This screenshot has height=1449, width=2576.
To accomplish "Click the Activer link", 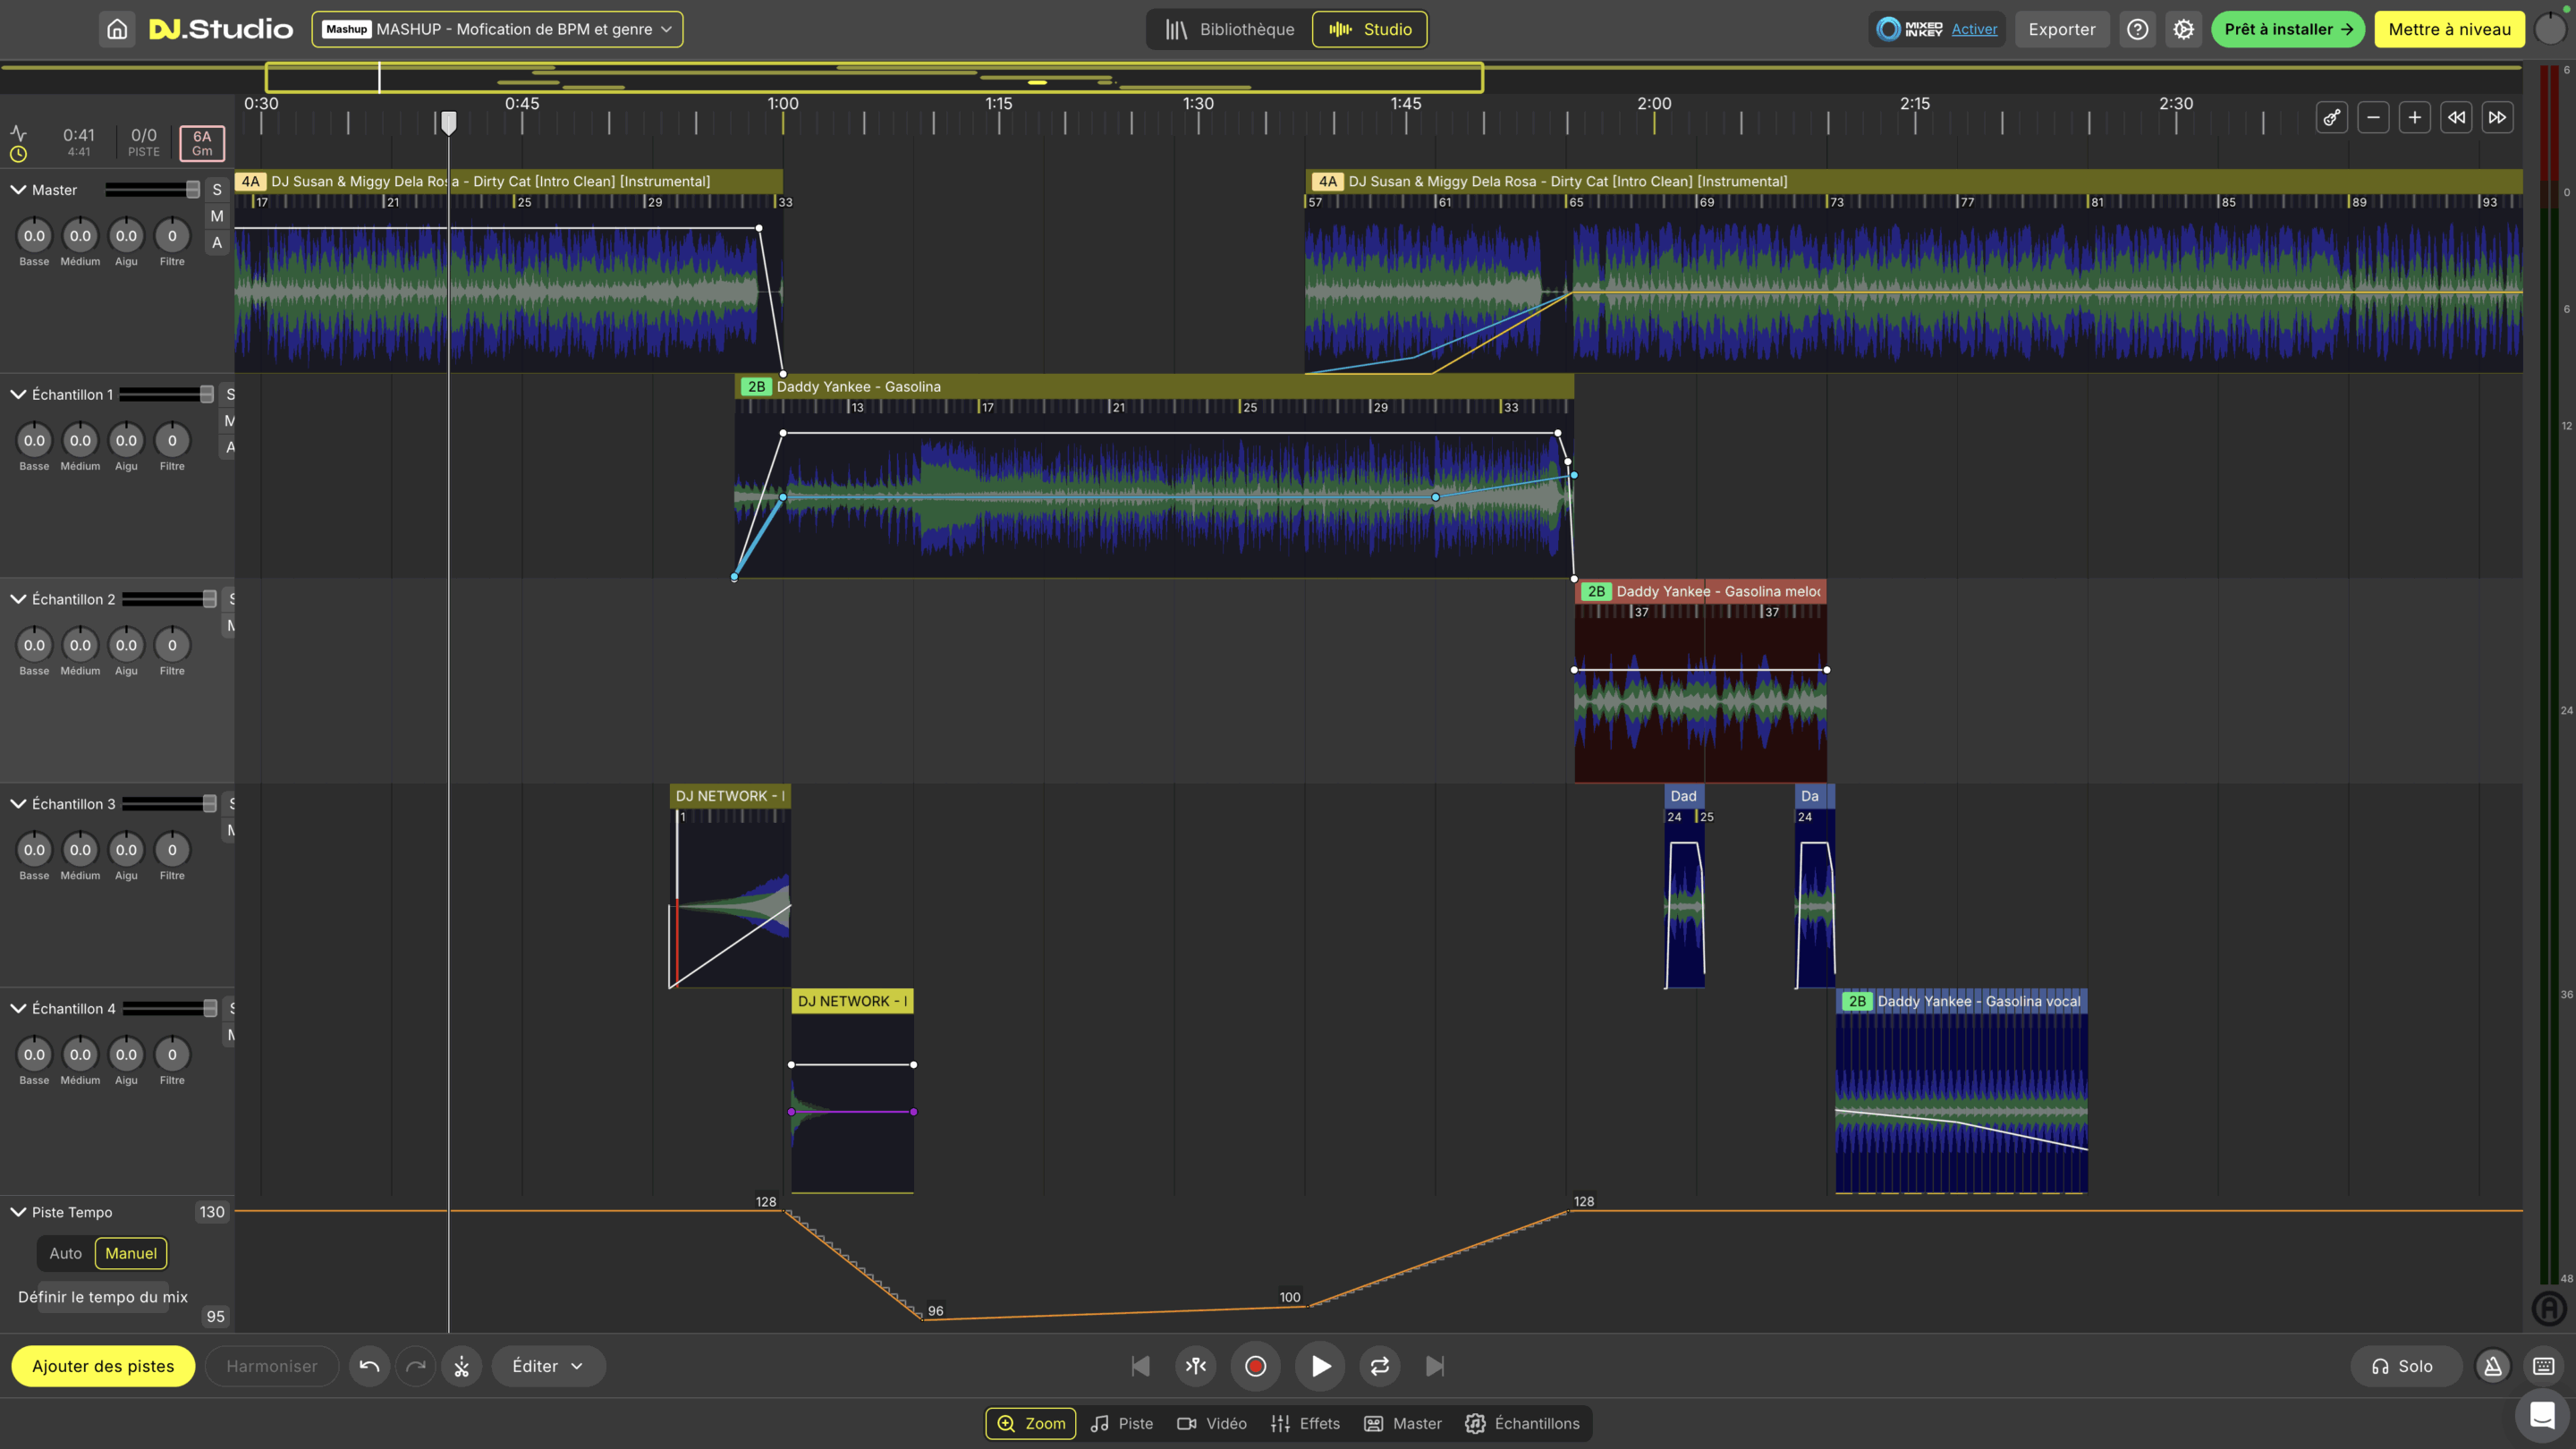I will tap(1974, 29).
